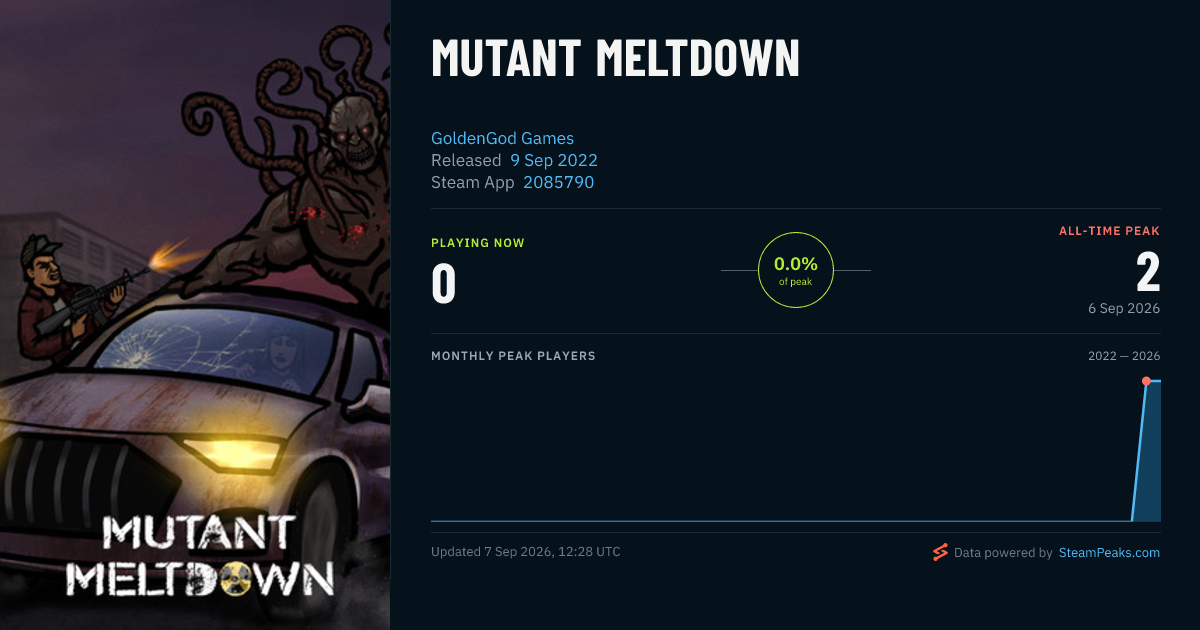Open the GoldenGod Games developer link

[x=502, y=138]
